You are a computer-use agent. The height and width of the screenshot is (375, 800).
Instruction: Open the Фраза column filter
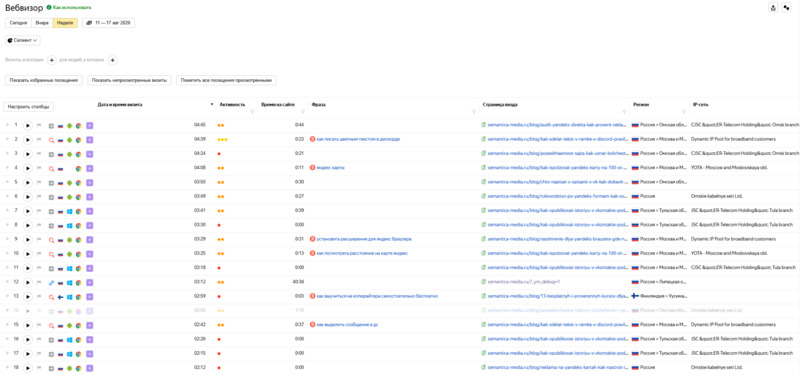click(x=474, y=111)
